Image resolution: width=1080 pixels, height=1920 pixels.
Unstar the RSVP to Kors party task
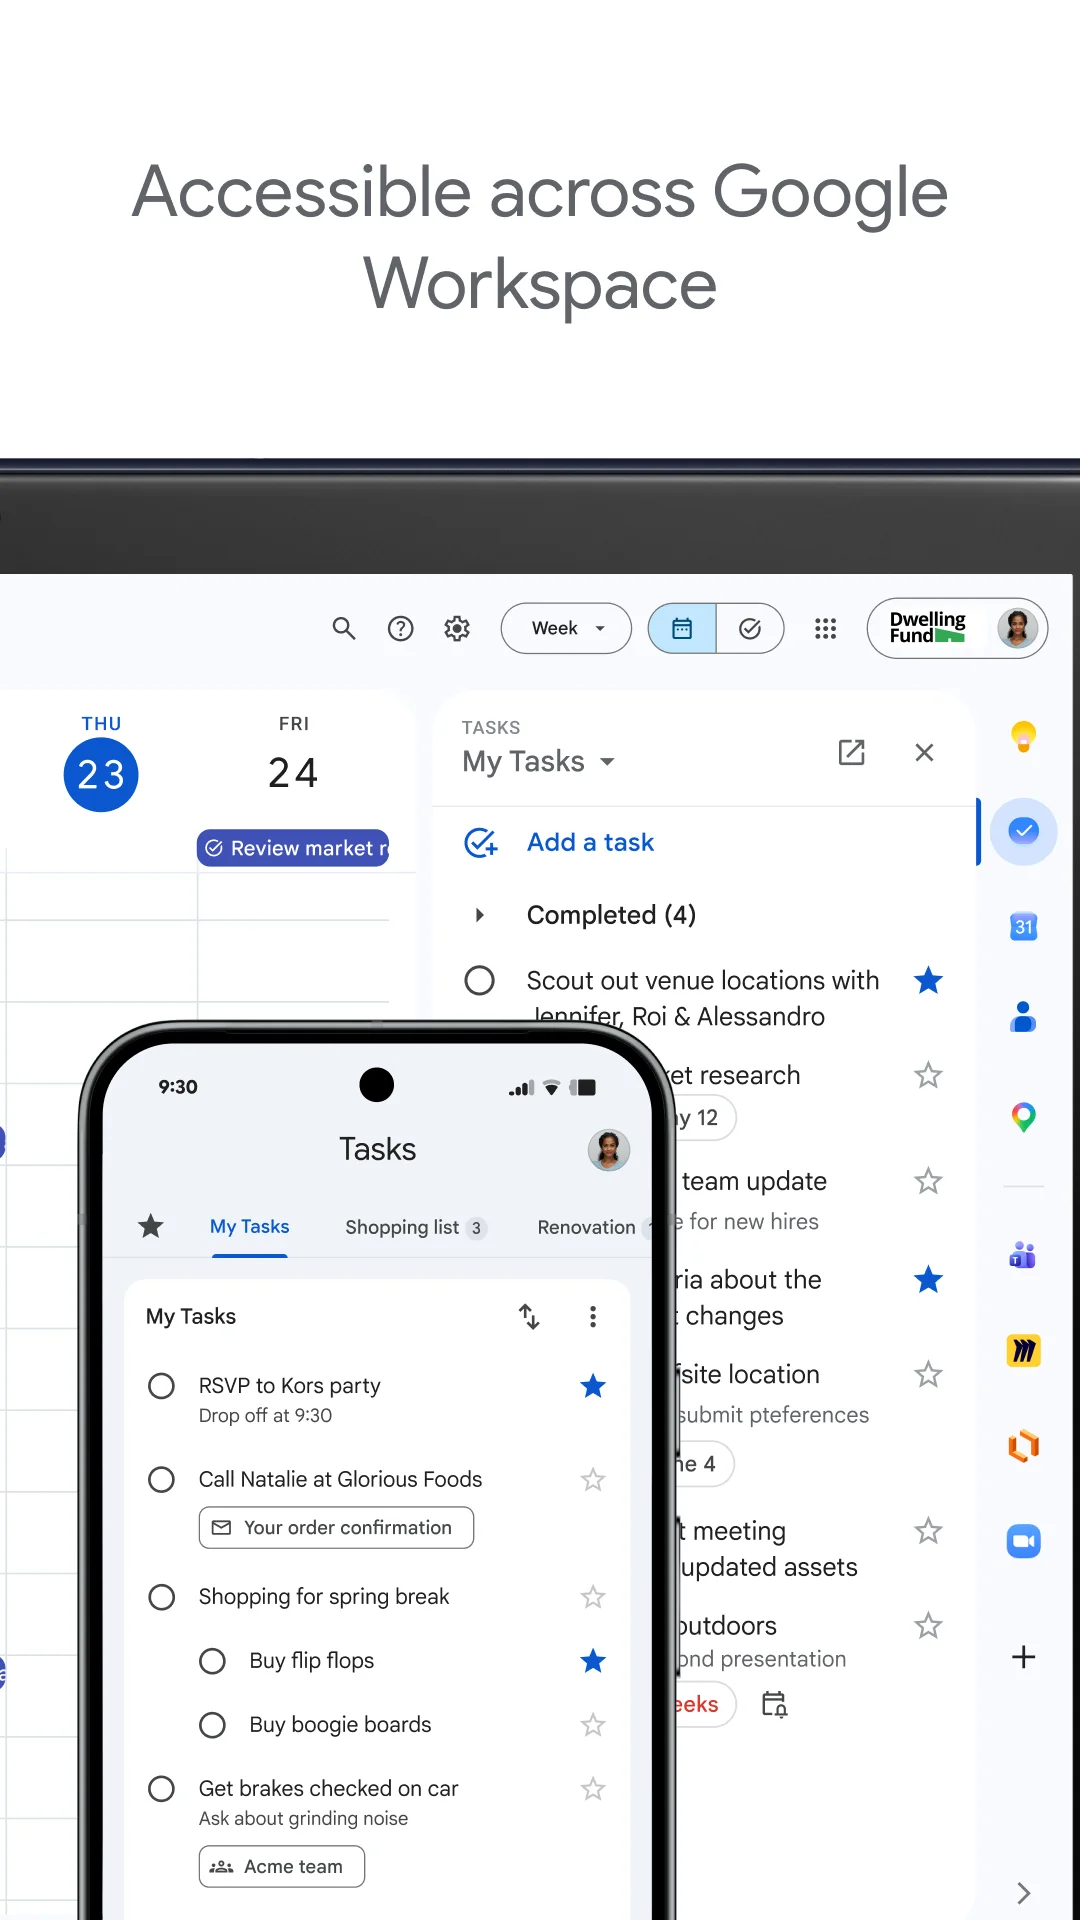point(593,1386)
